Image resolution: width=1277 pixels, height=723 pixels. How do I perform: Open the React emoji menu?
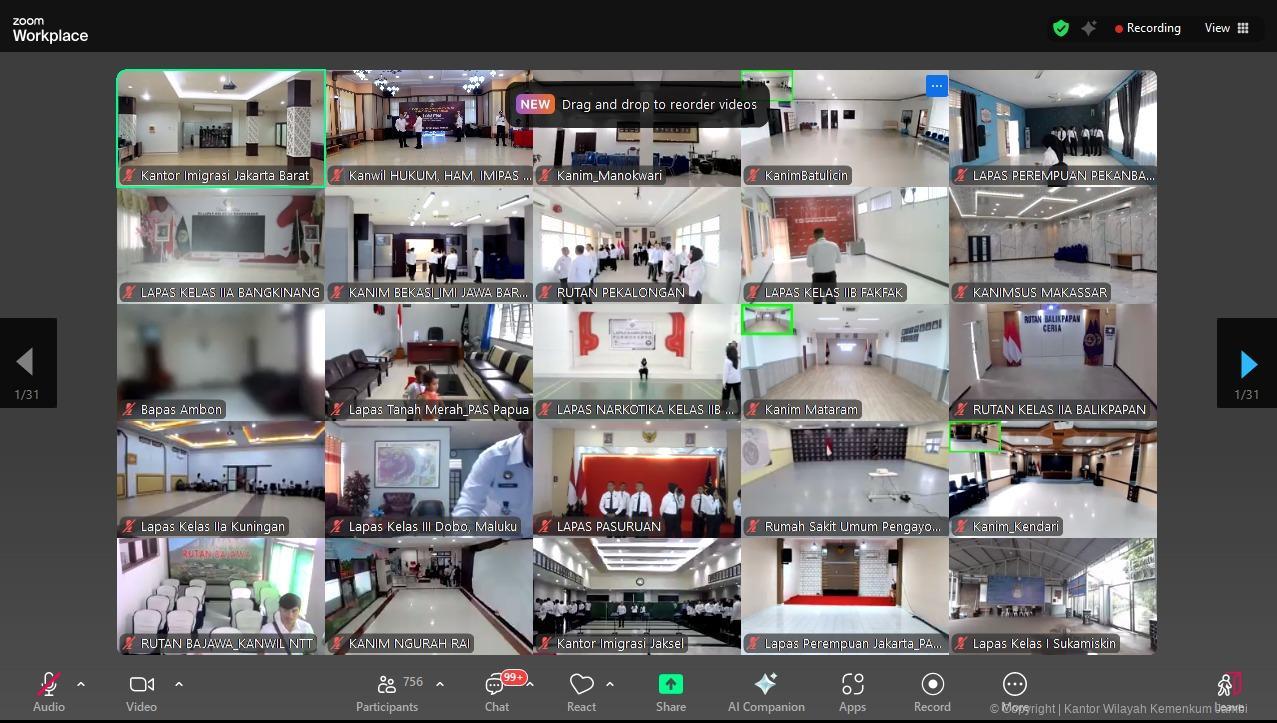click(581, 691)
